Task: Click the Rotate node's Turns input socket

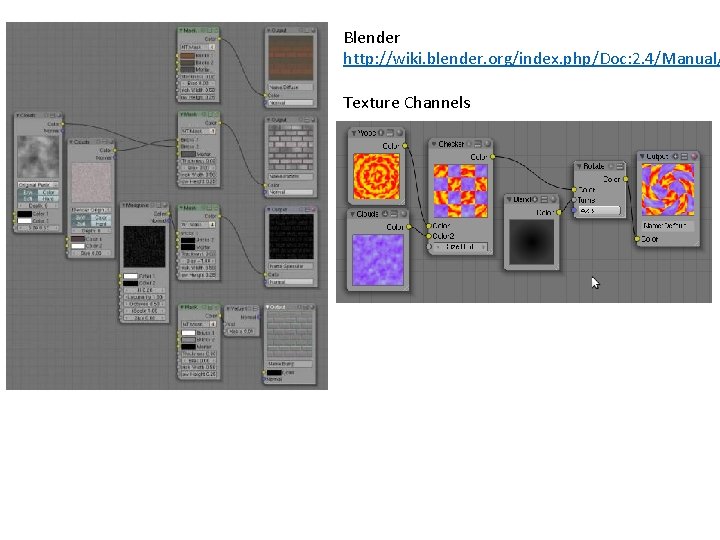Action: (x=574, y=200)
